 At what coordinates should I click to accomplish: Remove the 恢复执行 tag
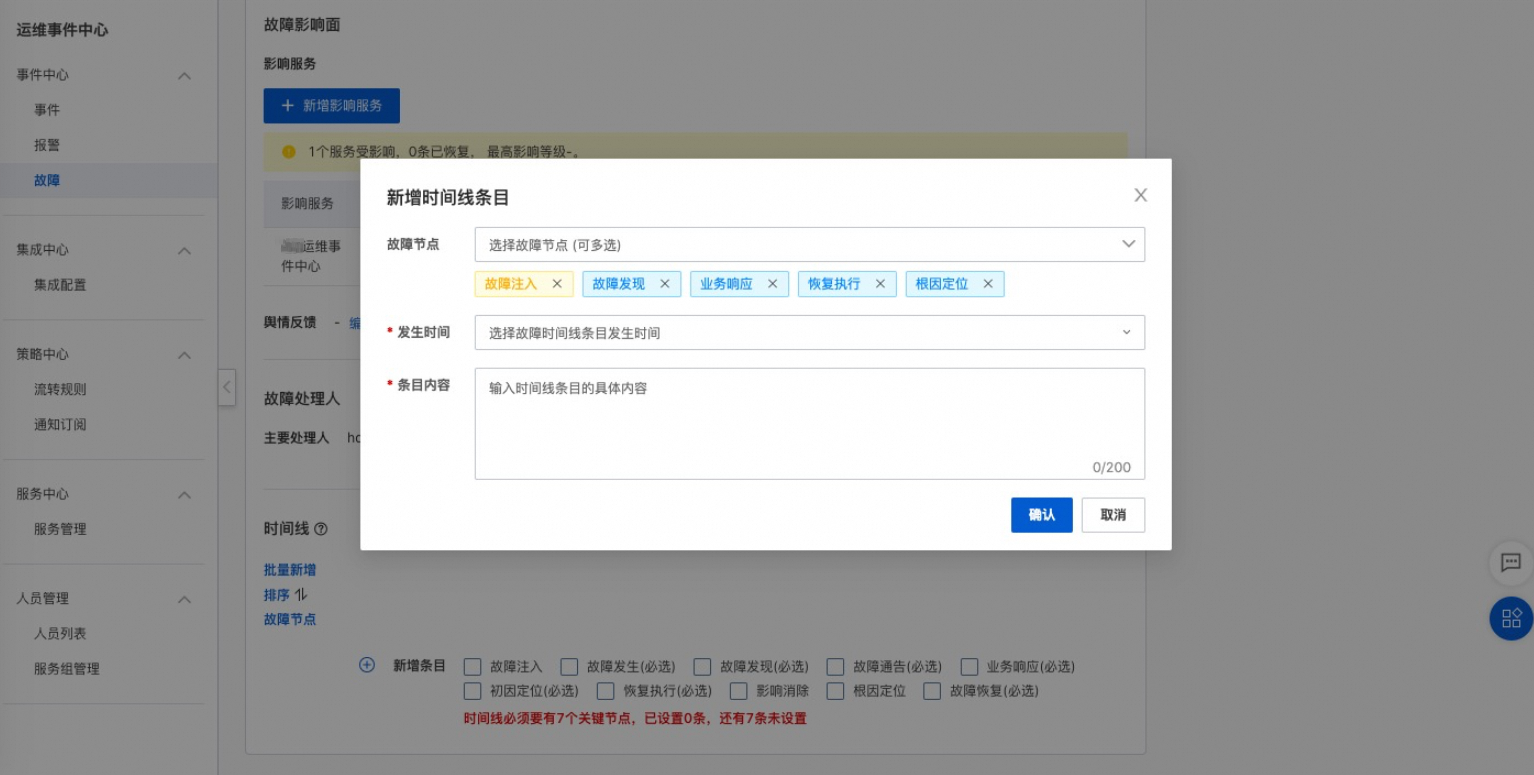[880, 284]
